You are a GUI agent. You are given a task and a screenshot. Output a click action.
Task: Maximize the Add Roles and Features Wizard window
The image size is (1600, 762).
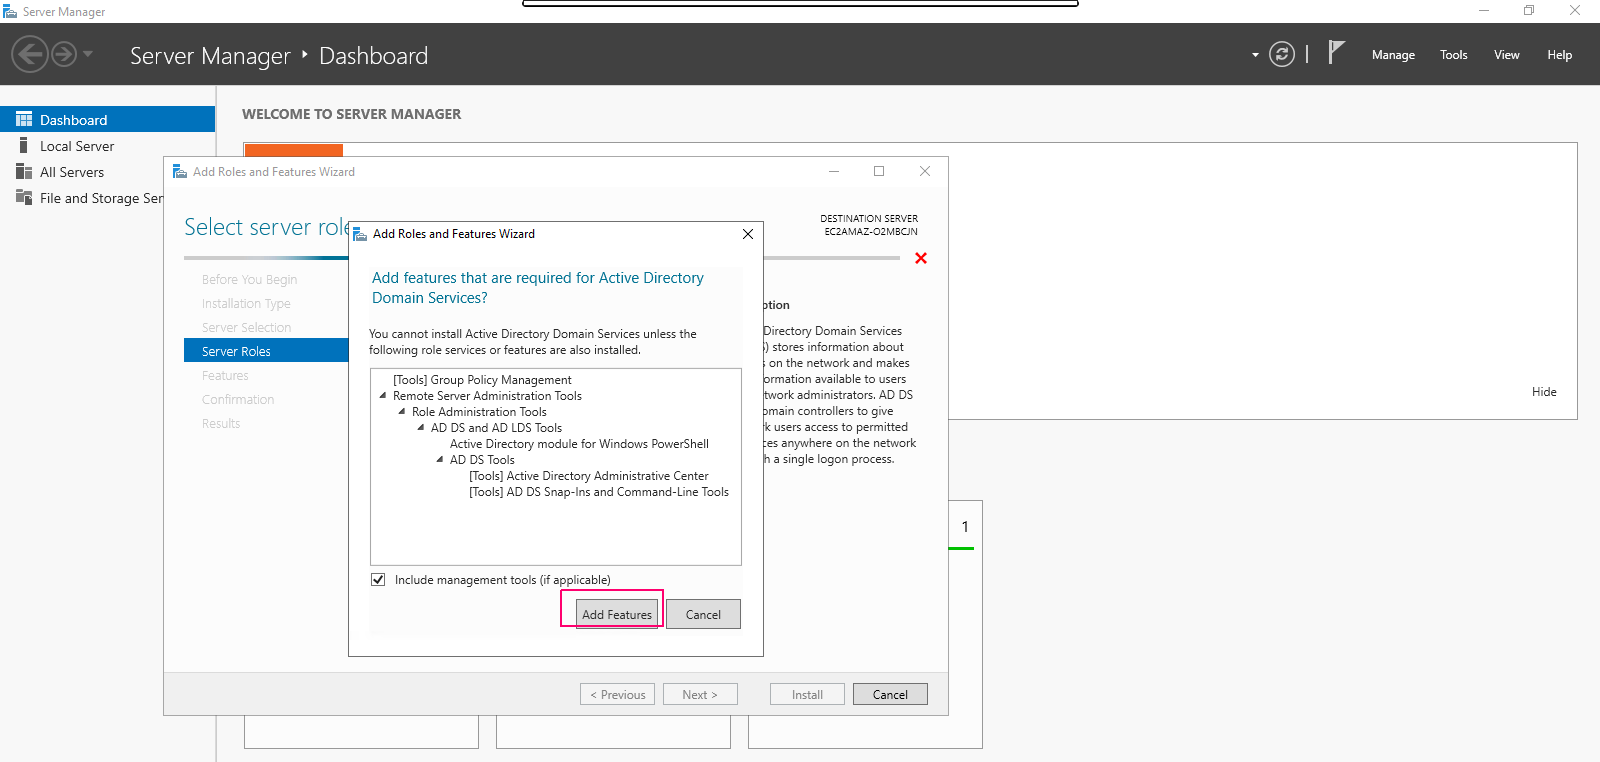pyautogui.click(x=879, y=171)
